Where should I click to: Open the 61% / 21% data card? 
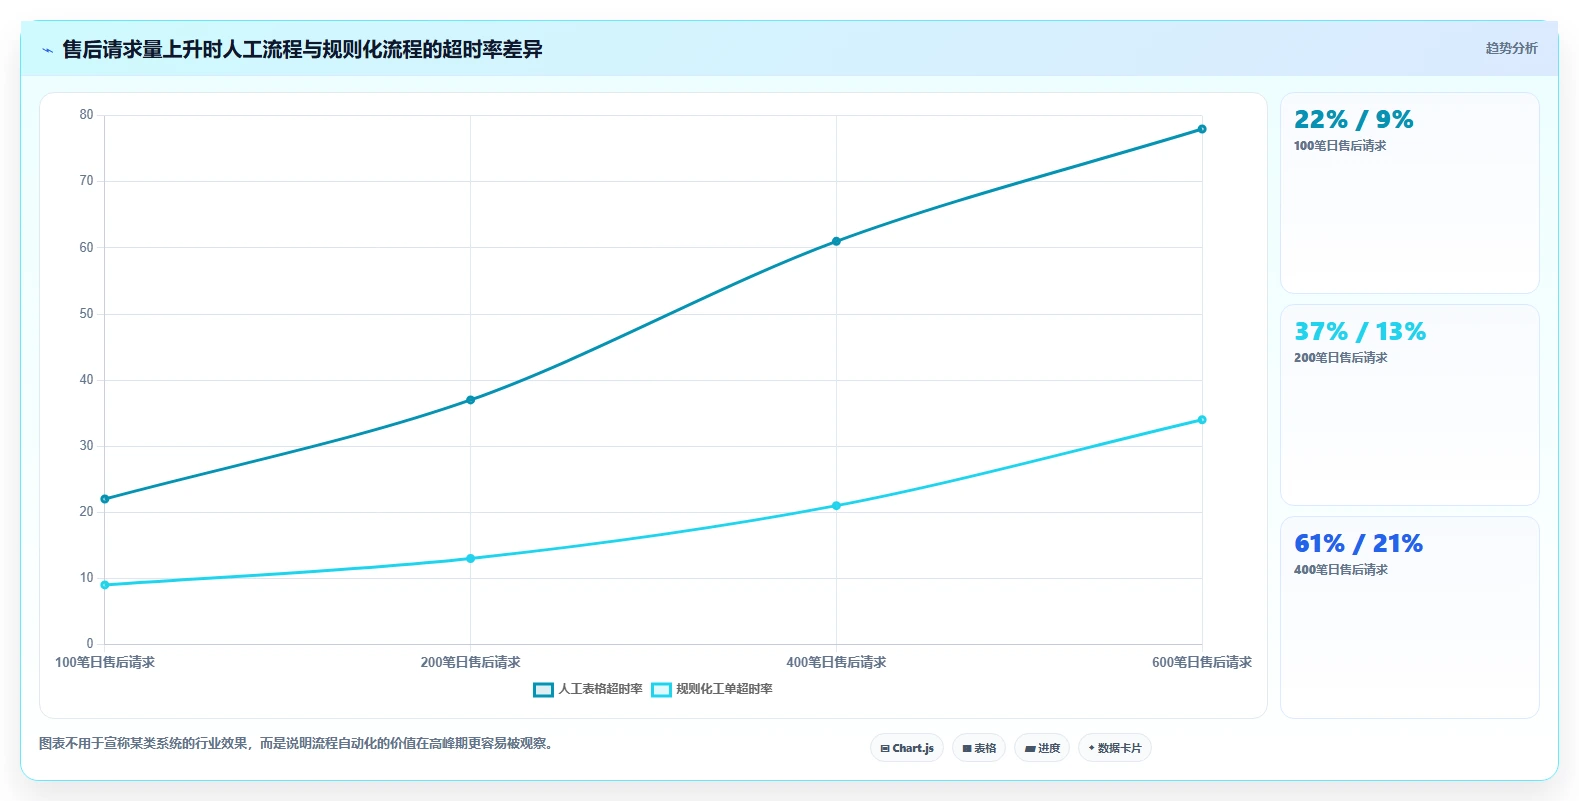click(x=1409, y=617)
